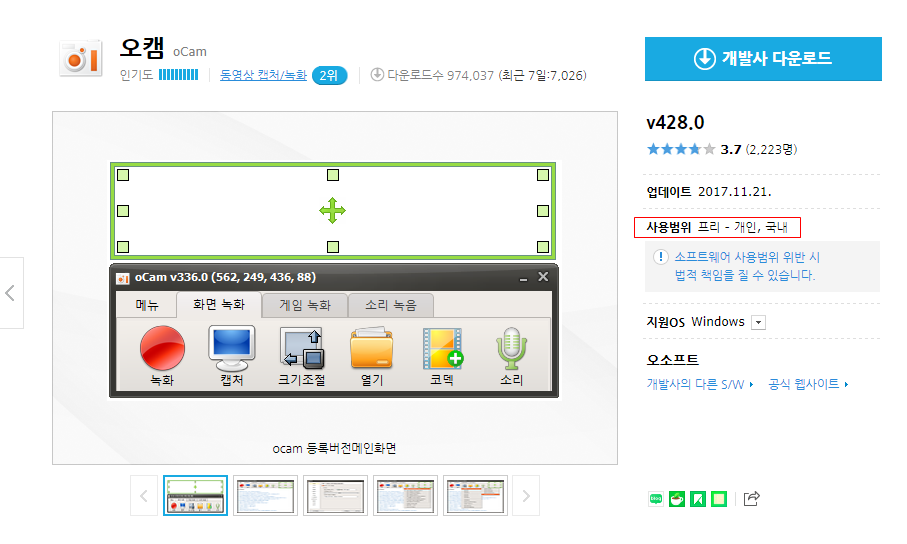907x544 pixels.
Task: Open the 열기 folder icon
Action: pyautogui.click(x=371, y=348)
